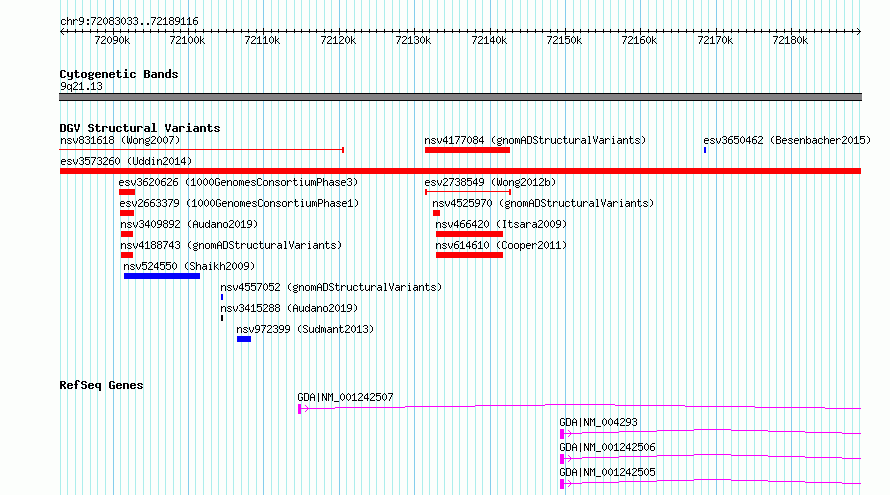The height and width of the screenshot is (495, 890).
Task: Click the 72110k ruler position
Action: pyautogui.click(x=262, y=40)
